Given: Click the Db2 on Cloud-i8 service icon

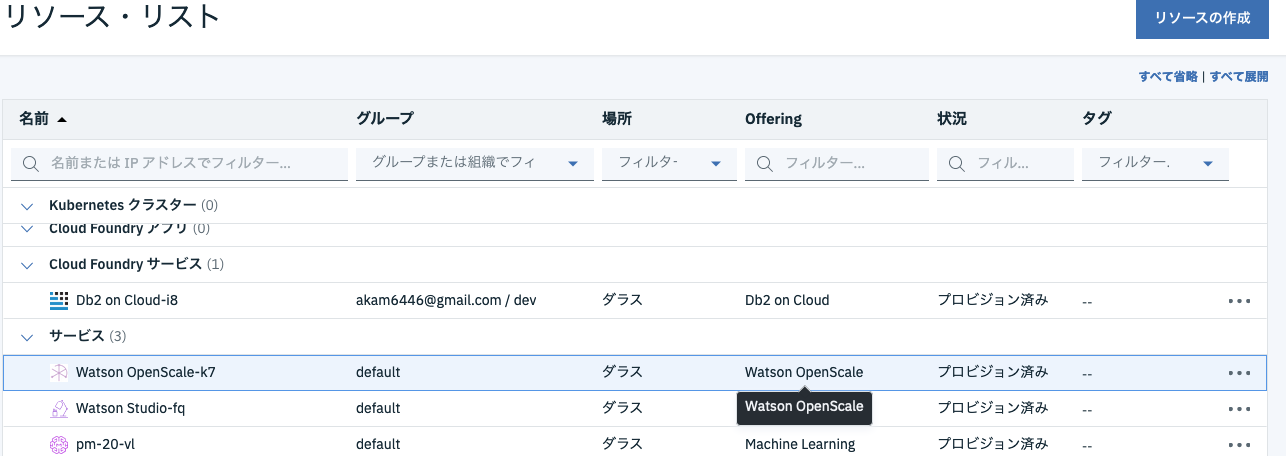Looking at the screenshot, I should [x=59, y=299].
